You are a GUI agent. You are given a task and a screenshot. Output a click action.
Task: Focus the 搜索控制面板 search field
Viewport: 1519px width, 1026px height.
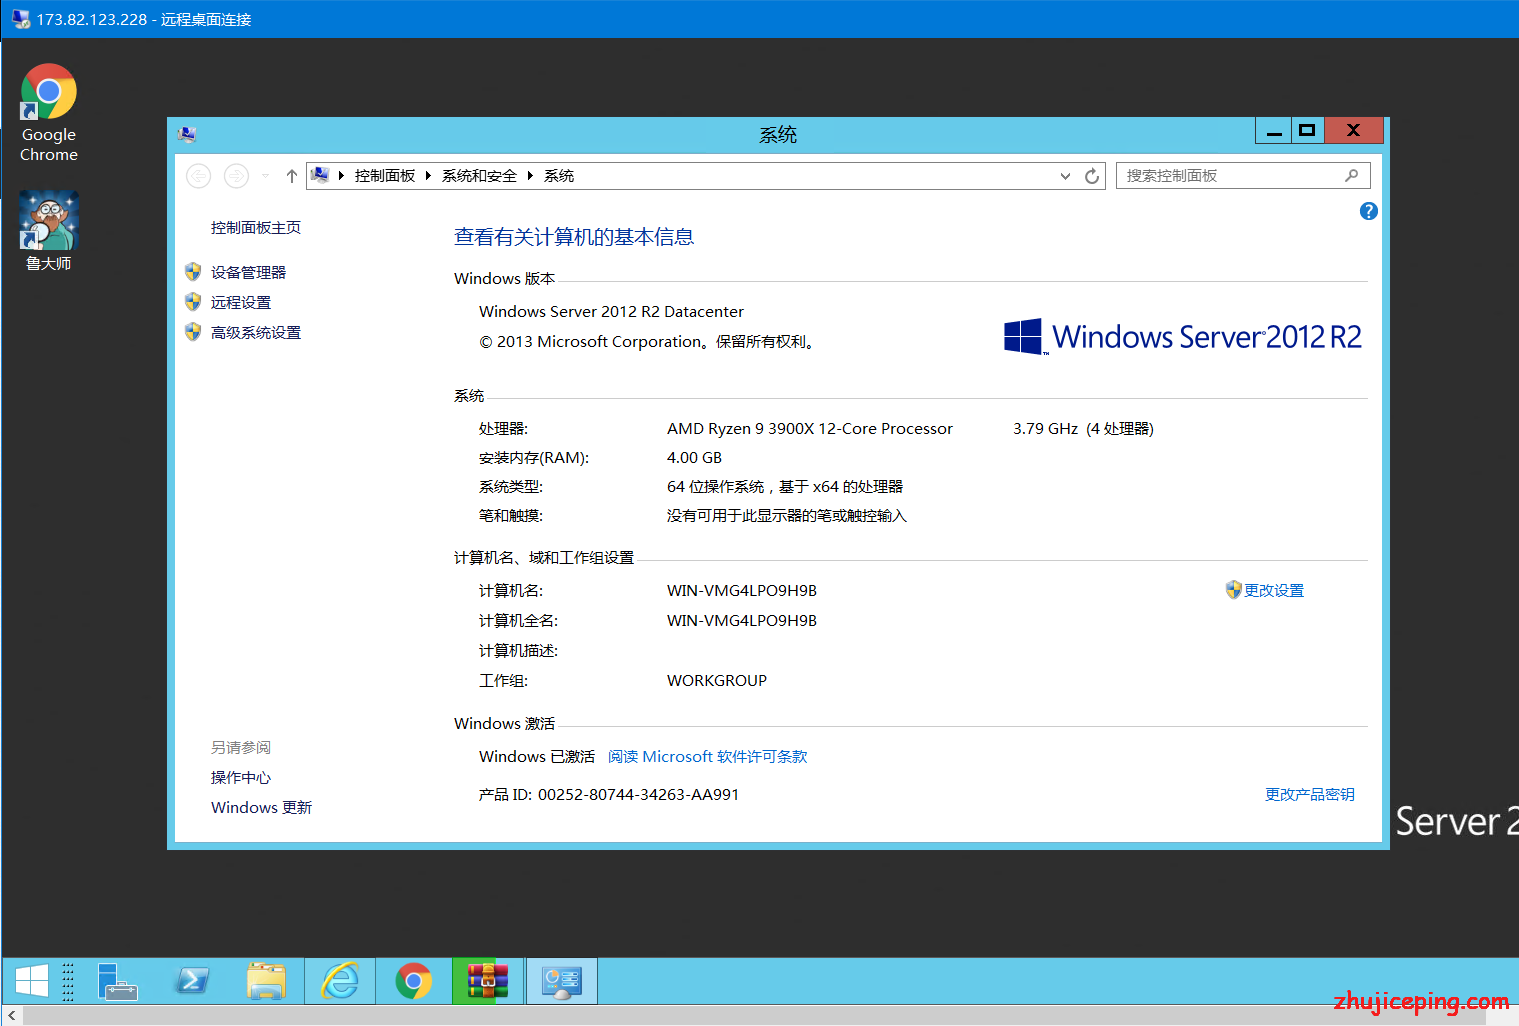click(1243, 176)
